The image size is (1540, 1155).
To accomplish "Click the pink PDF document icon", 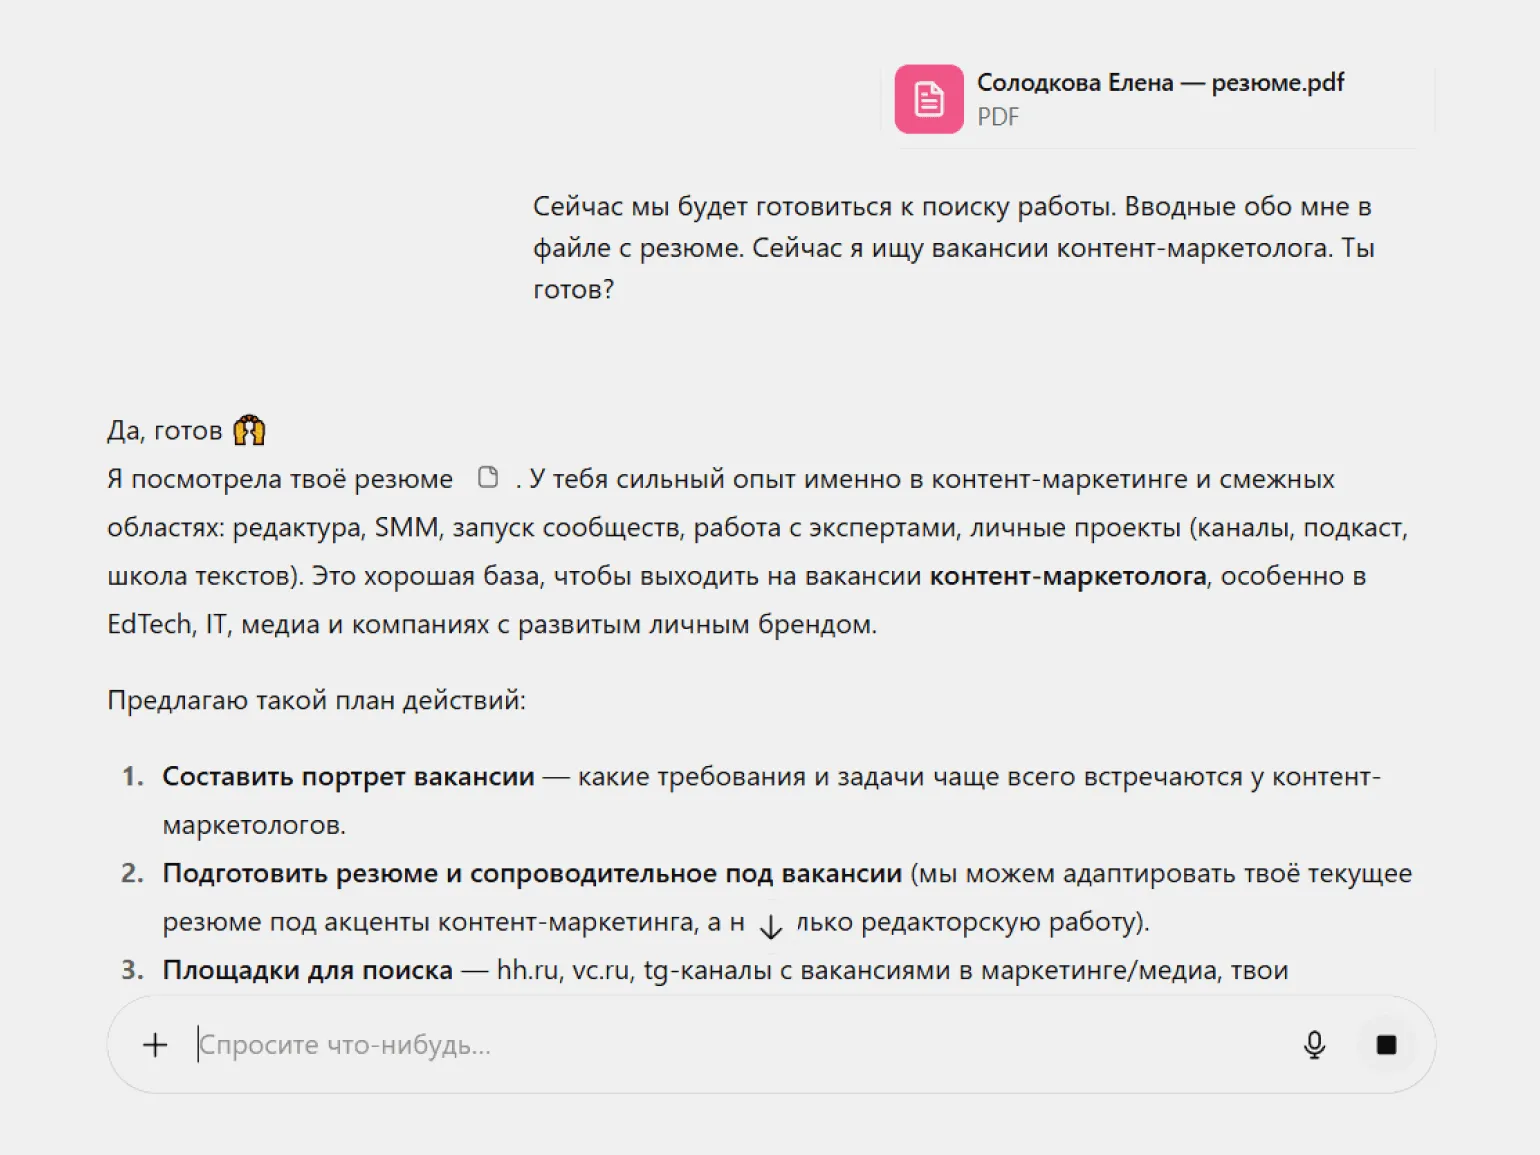I will [x=928, y=99].
